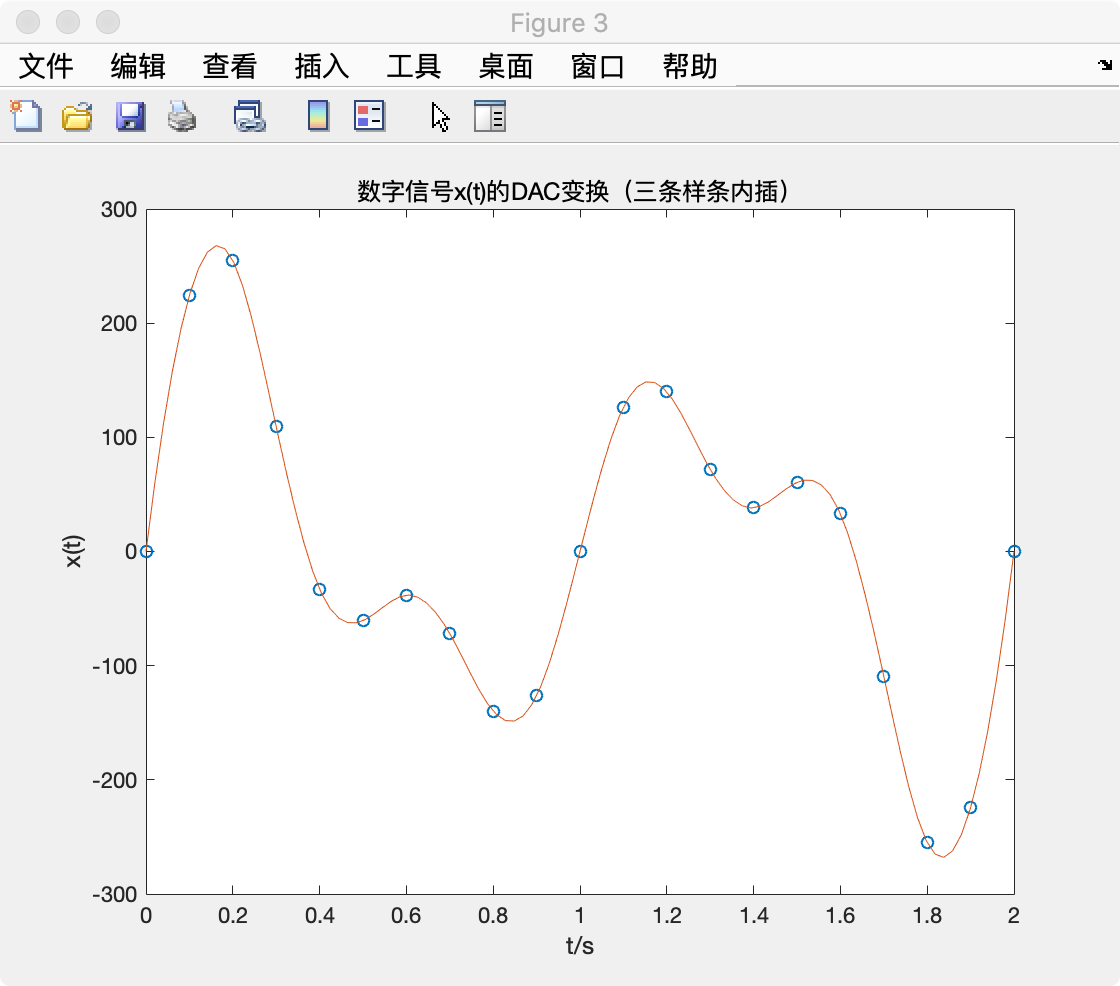The image size is (1120, 986).
Task: Open file using the folder icon
Action: coord(77,116)
